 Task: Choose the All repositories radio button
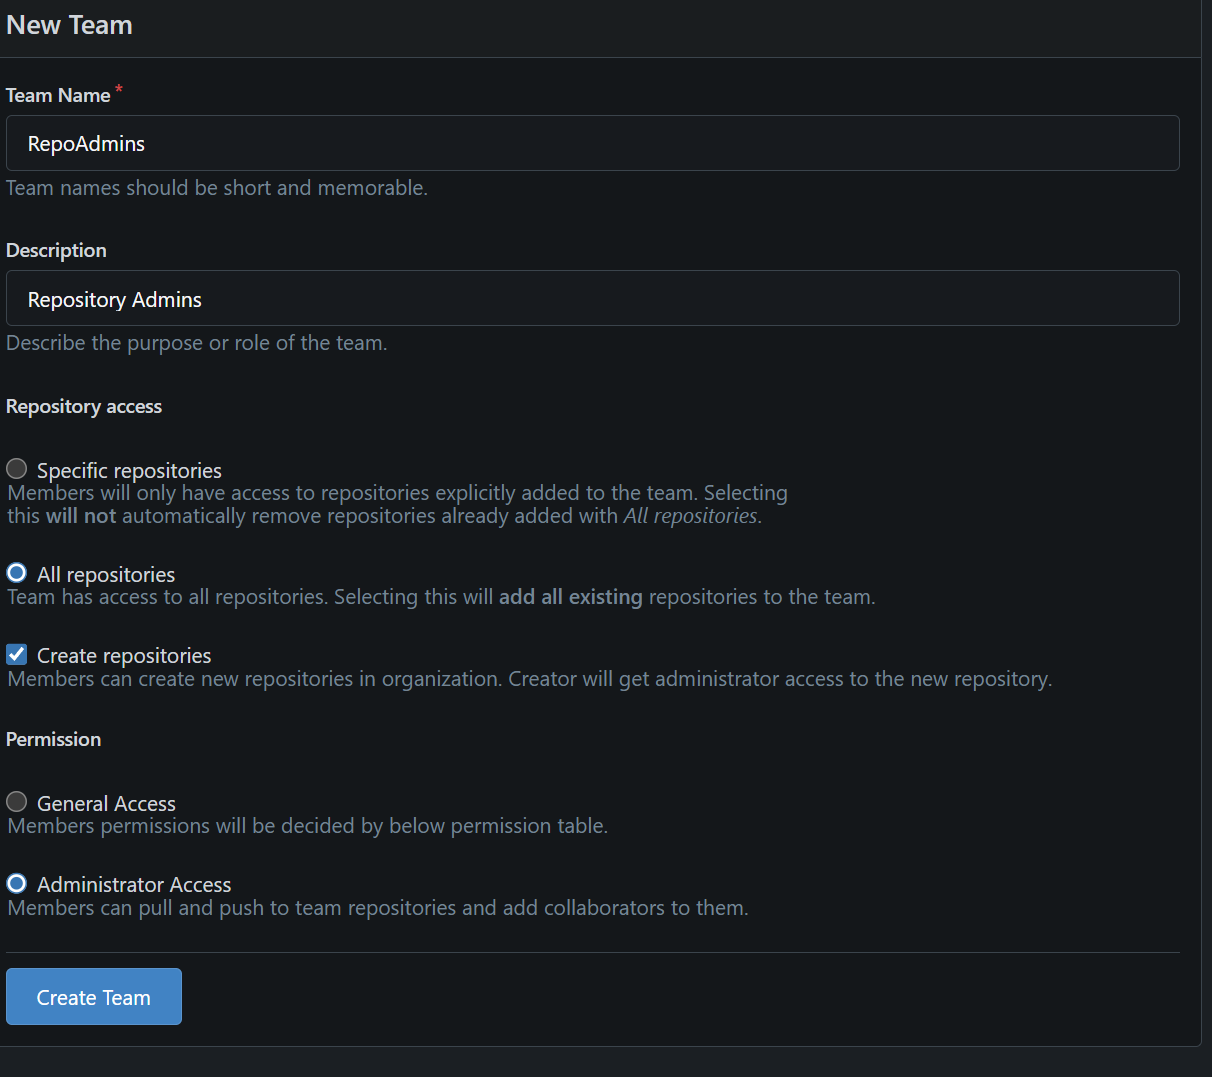(17, 573)
